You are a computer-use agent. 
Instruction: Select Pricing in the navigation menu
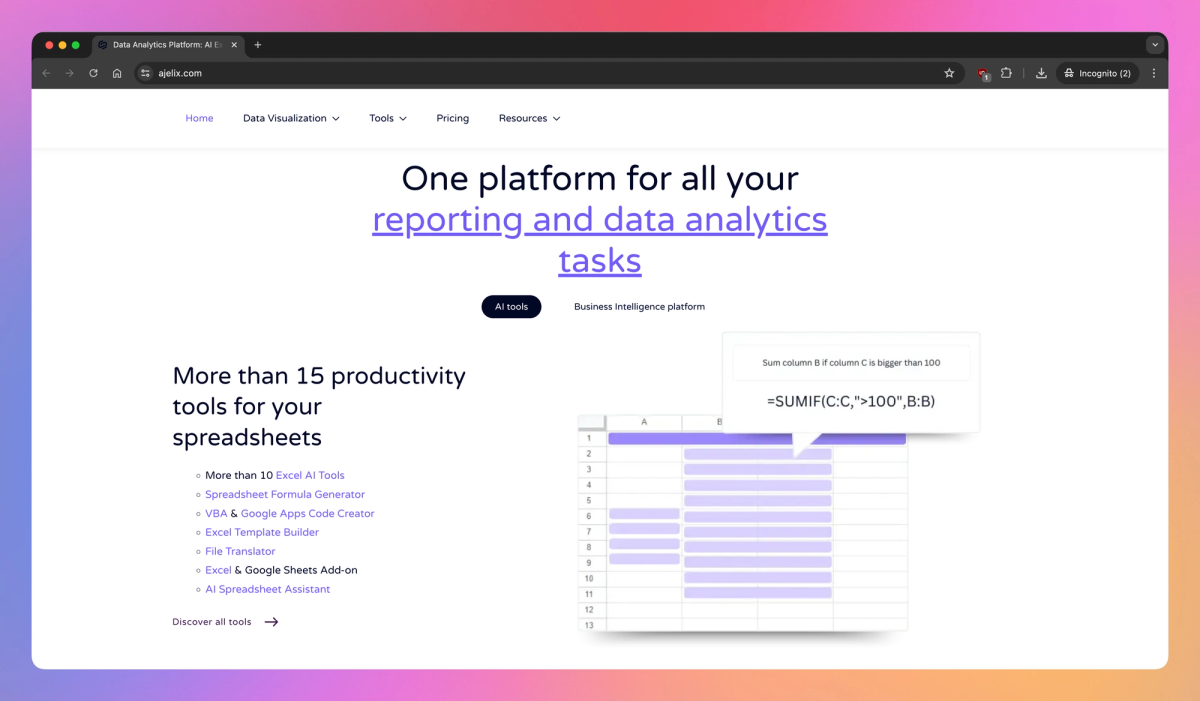pyautogui.click(x=452, y=118)
